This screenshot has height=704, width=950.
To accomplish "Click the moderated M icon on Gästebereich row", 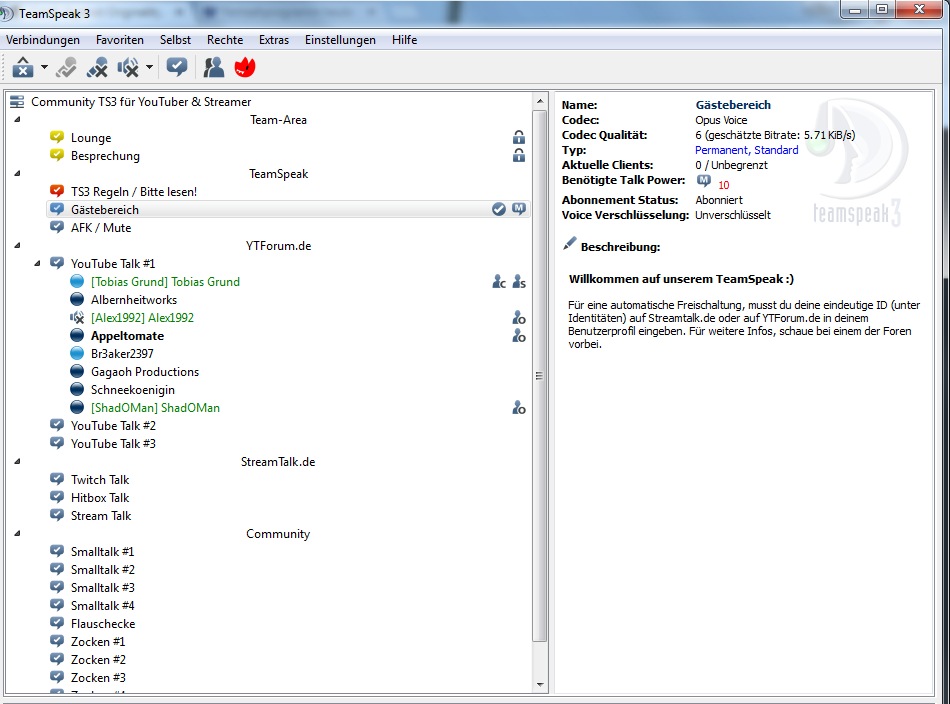I will (x=519, y=209).
